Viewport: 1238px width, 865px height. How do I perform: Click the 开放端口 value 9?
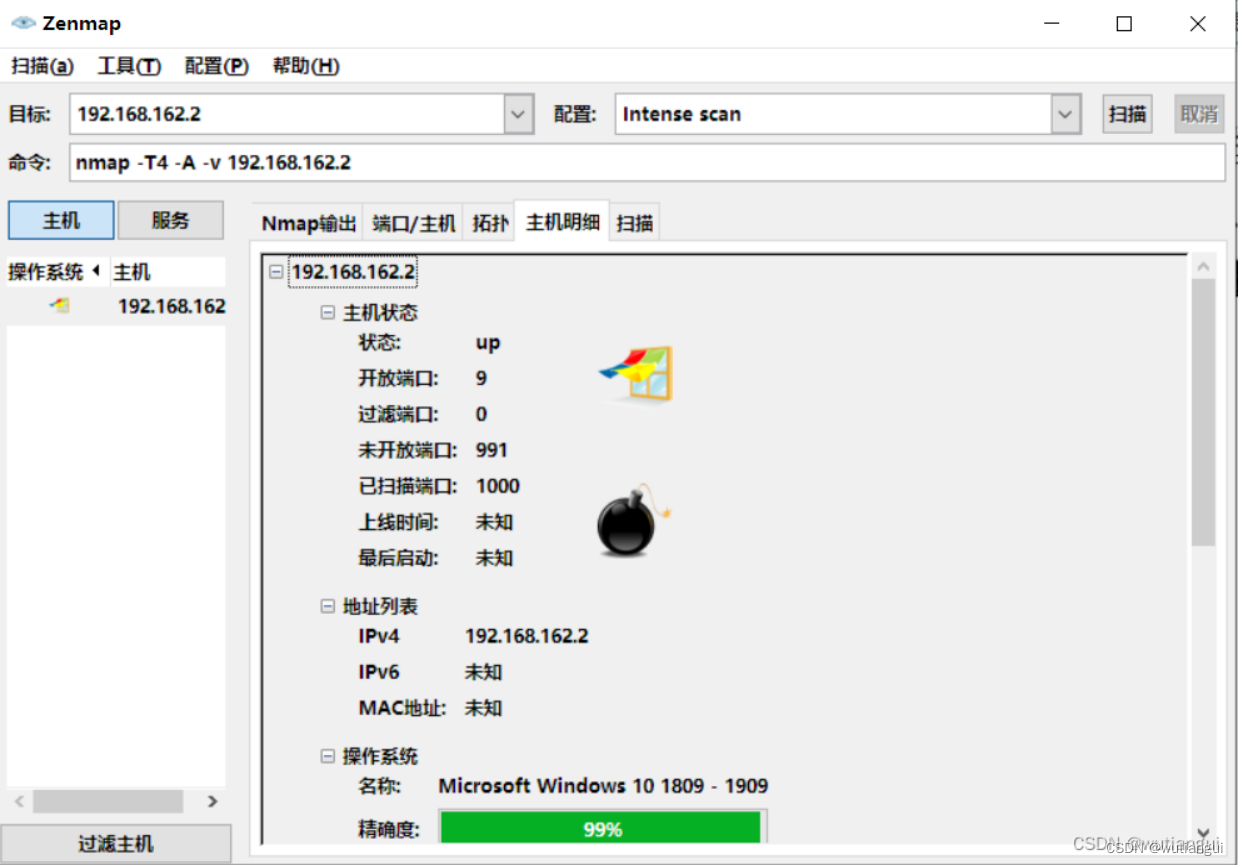click(481, 378)
